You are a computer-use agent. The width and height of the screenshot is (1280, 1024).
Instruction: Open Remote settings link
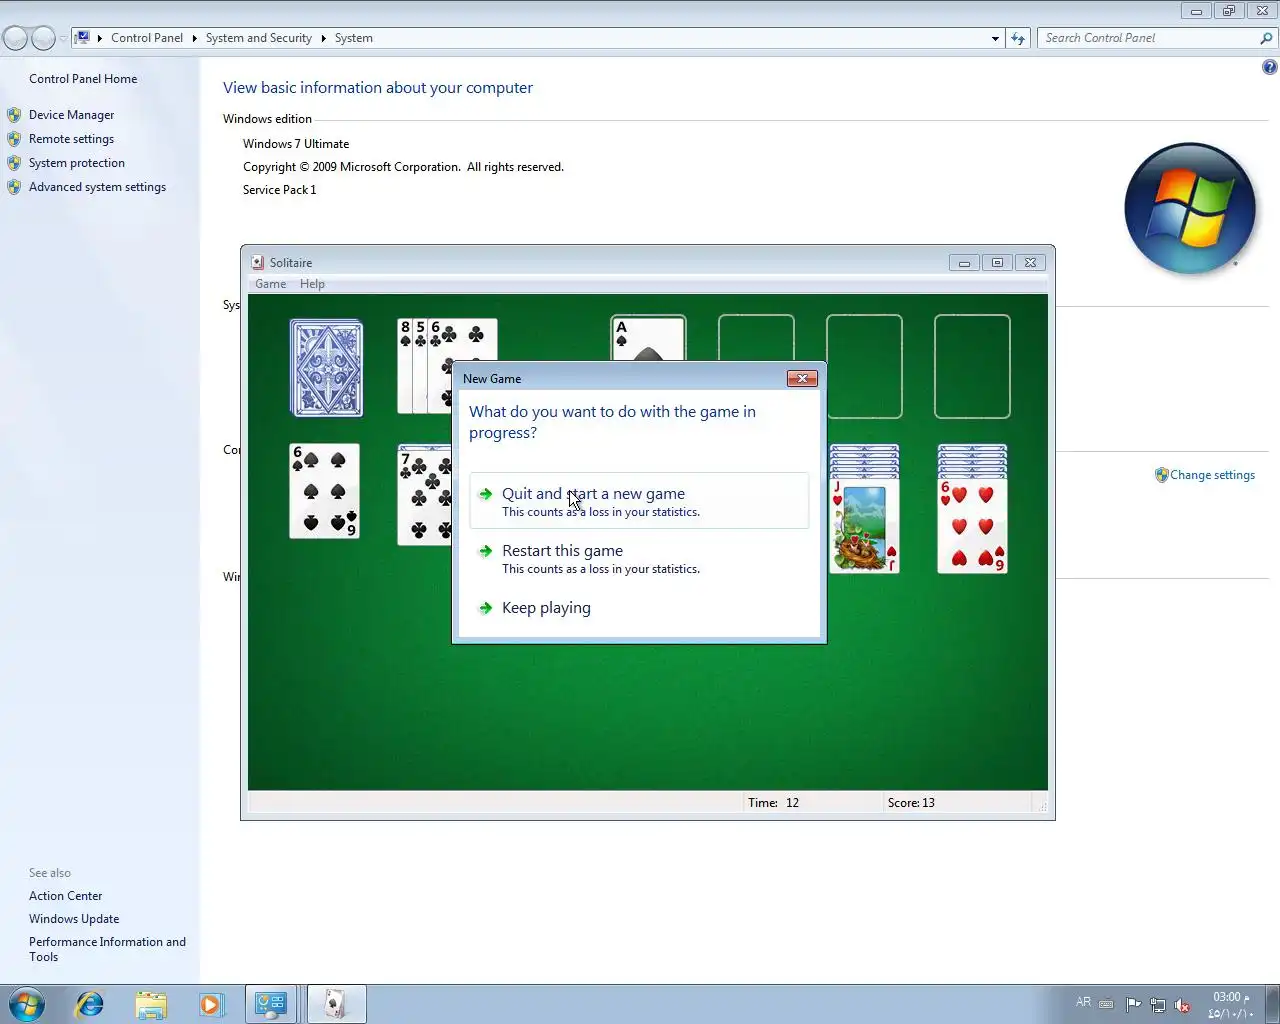click(71, 139)
